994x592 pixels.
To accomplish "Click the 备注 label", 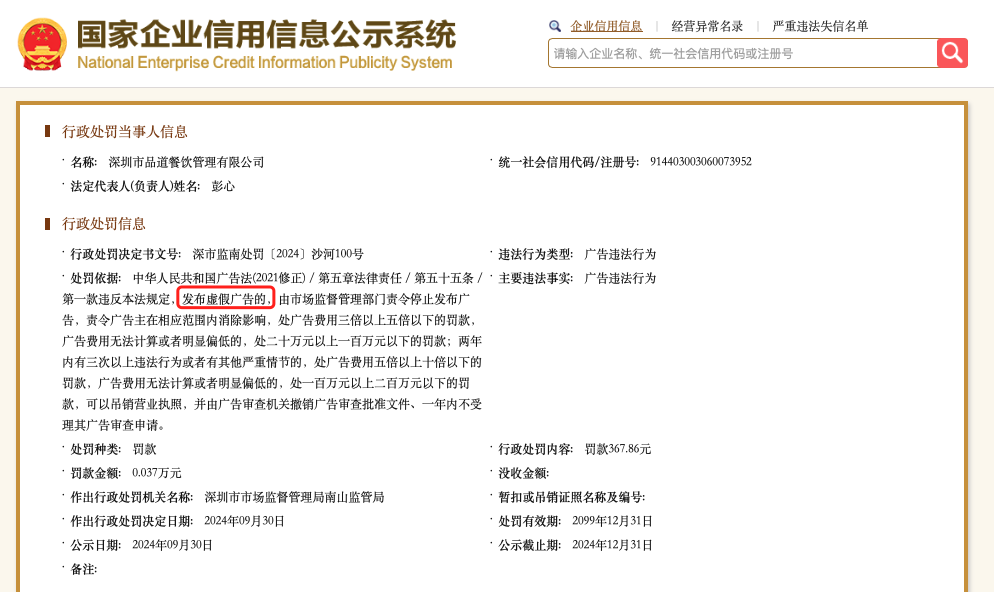I will pyautogui.click(x=84, y=569).
